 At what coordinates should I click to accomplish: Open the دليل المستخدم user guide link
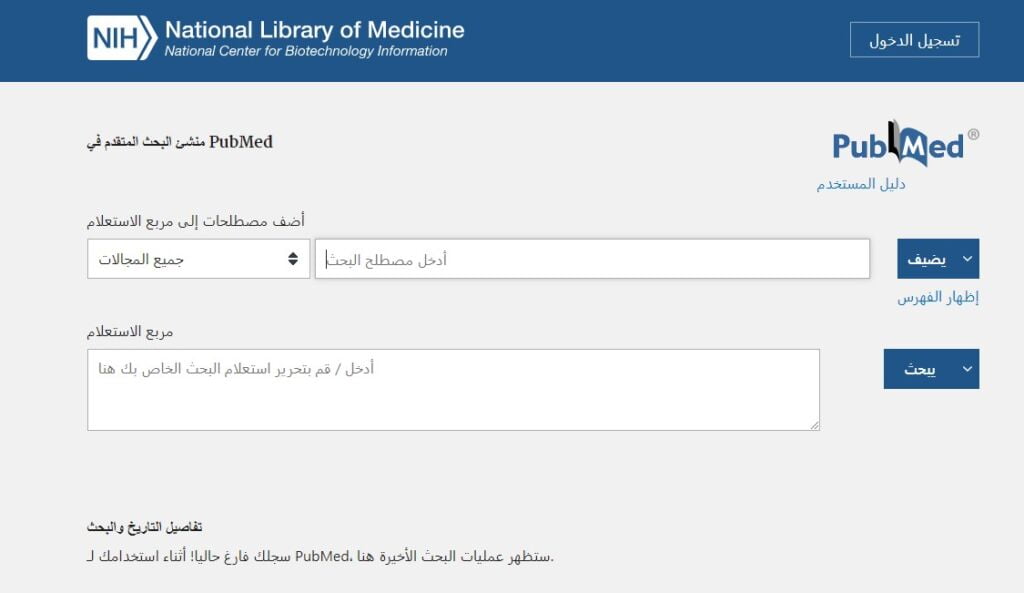tap(861, 184)
